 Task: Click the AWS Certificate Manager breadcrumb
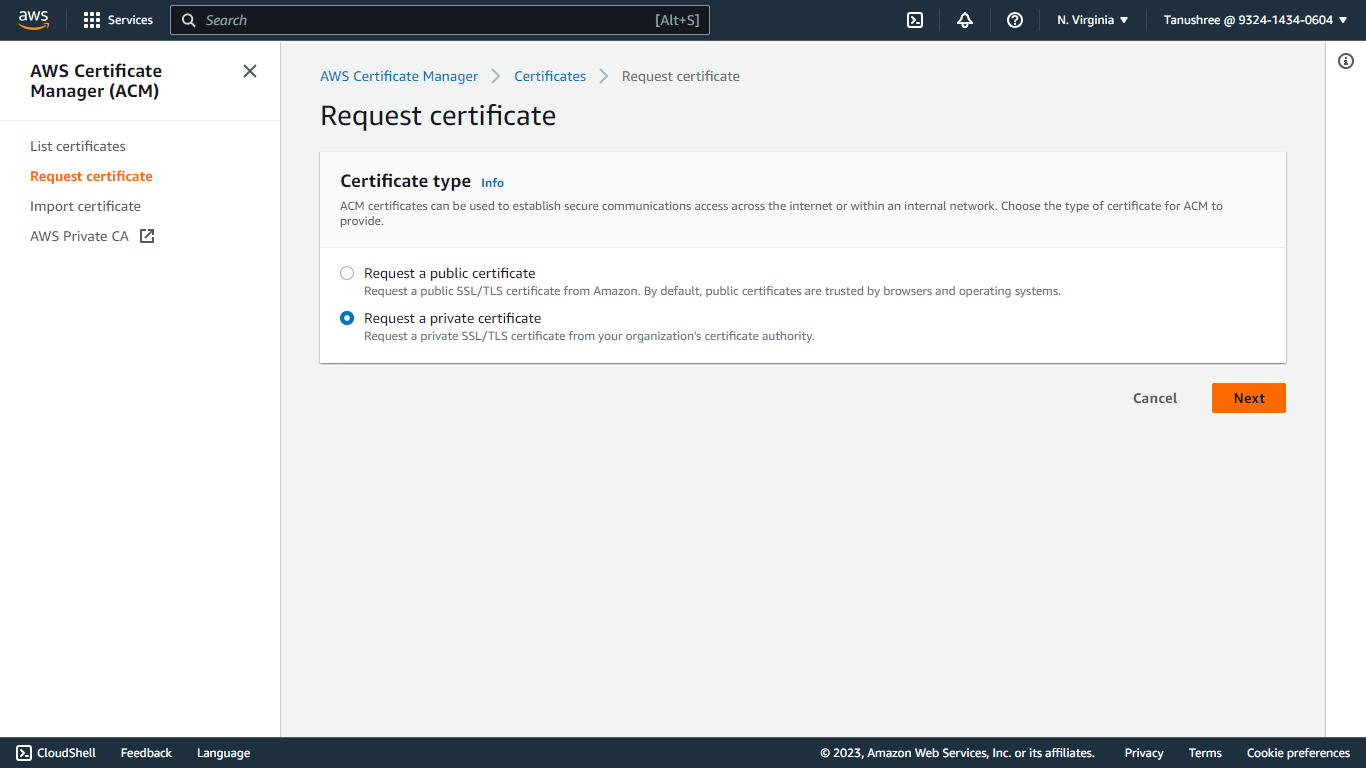[399, 76]
